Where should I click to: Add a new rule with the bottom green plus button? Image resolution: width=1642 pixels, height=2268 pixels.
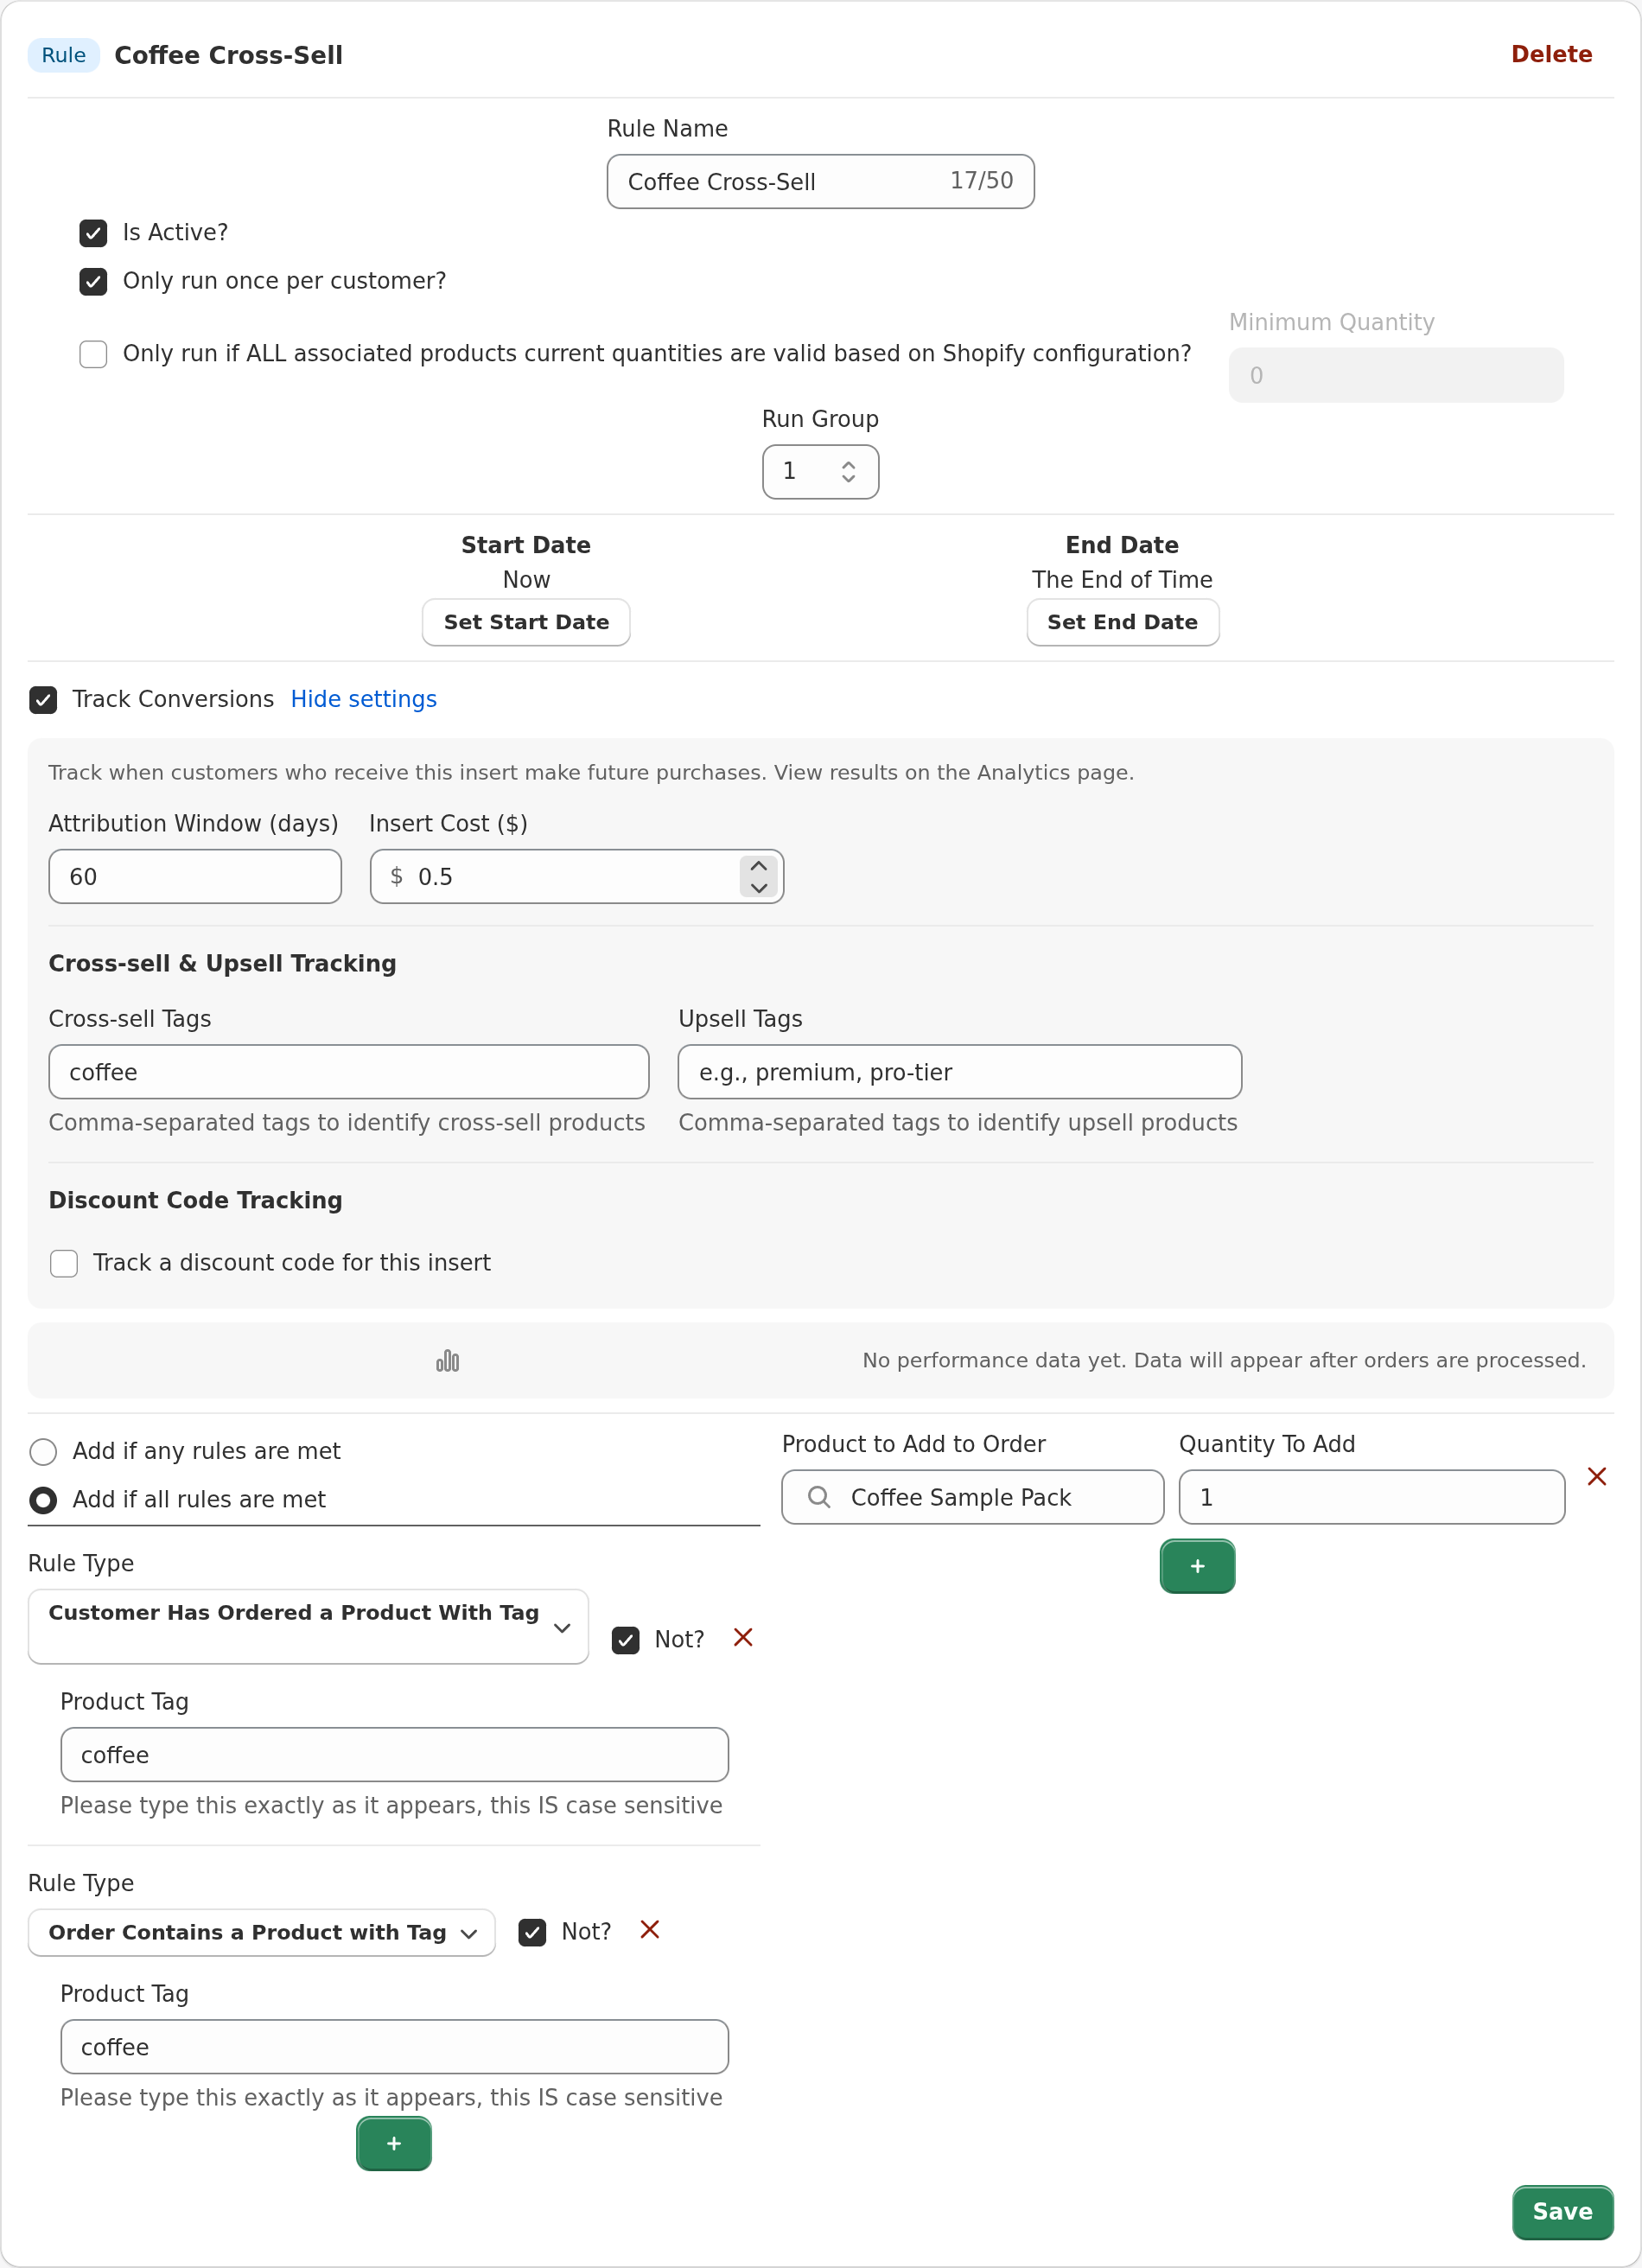(394, 2144)
